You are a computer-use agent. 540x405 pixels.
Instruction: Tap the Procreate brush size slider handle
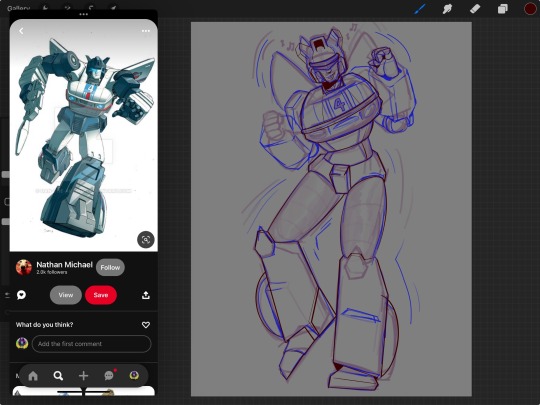point(5,175)
